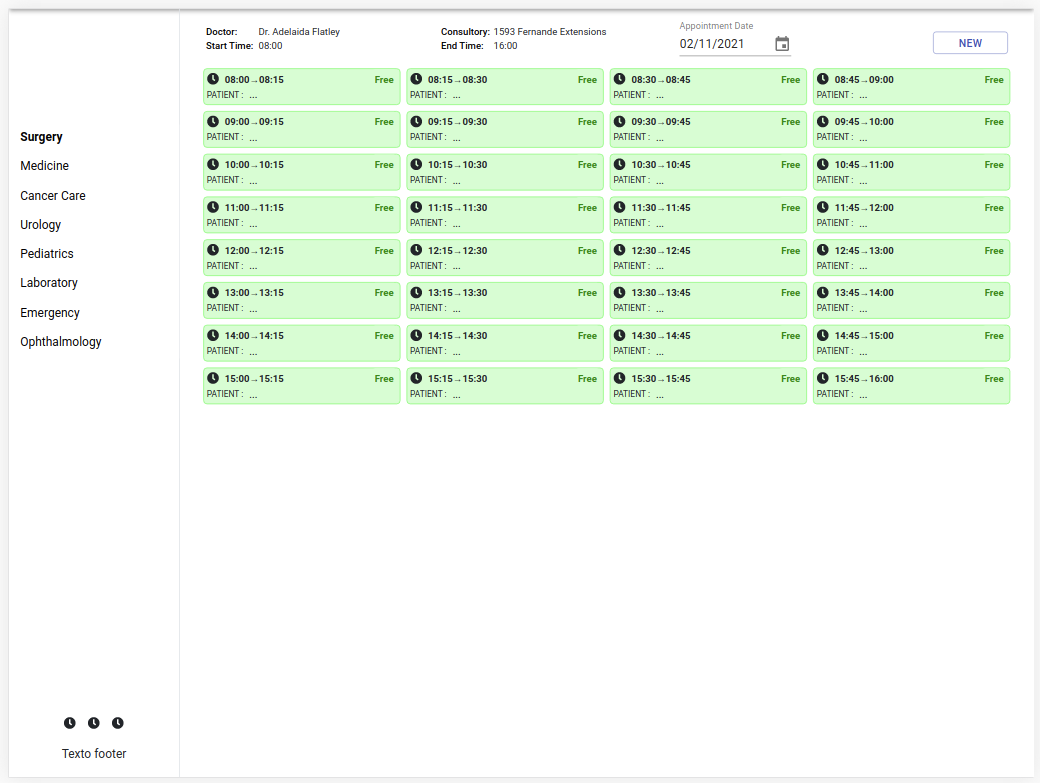Viewport: 1040px width, 783px height.
Task: Click the clock icon of the 14:45 slot
Action: coord(822,335)
